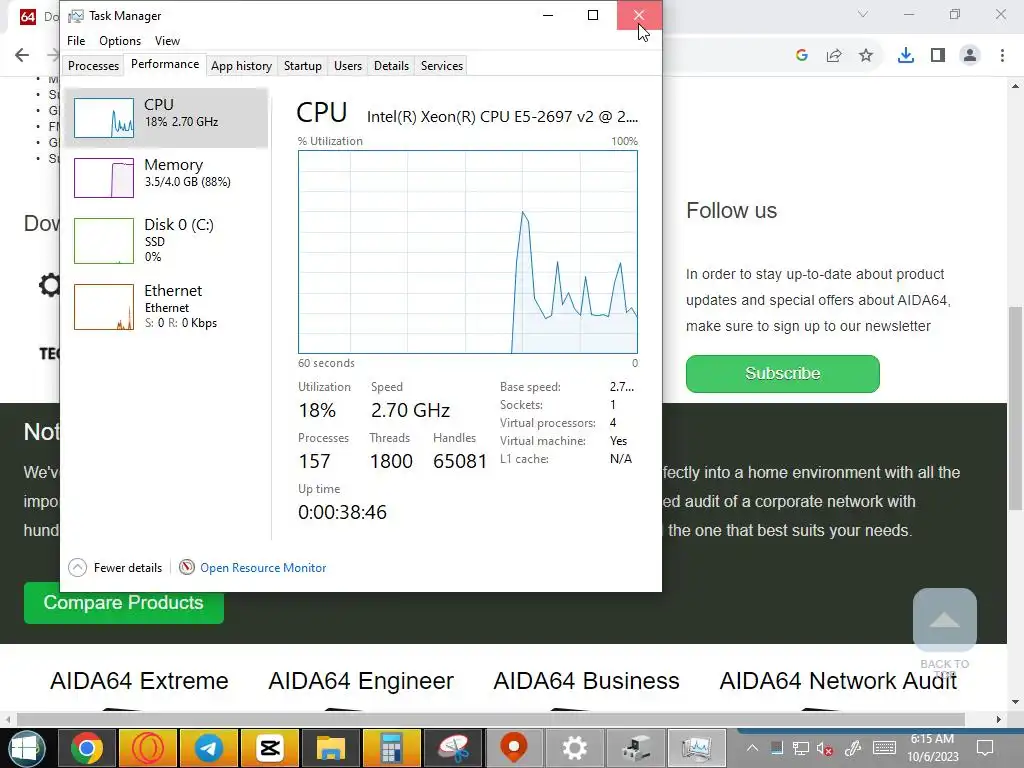Open Snipping Tool from the taskbar
The height and width of the screenshot is (768, 1024).
tap(453, 748)
